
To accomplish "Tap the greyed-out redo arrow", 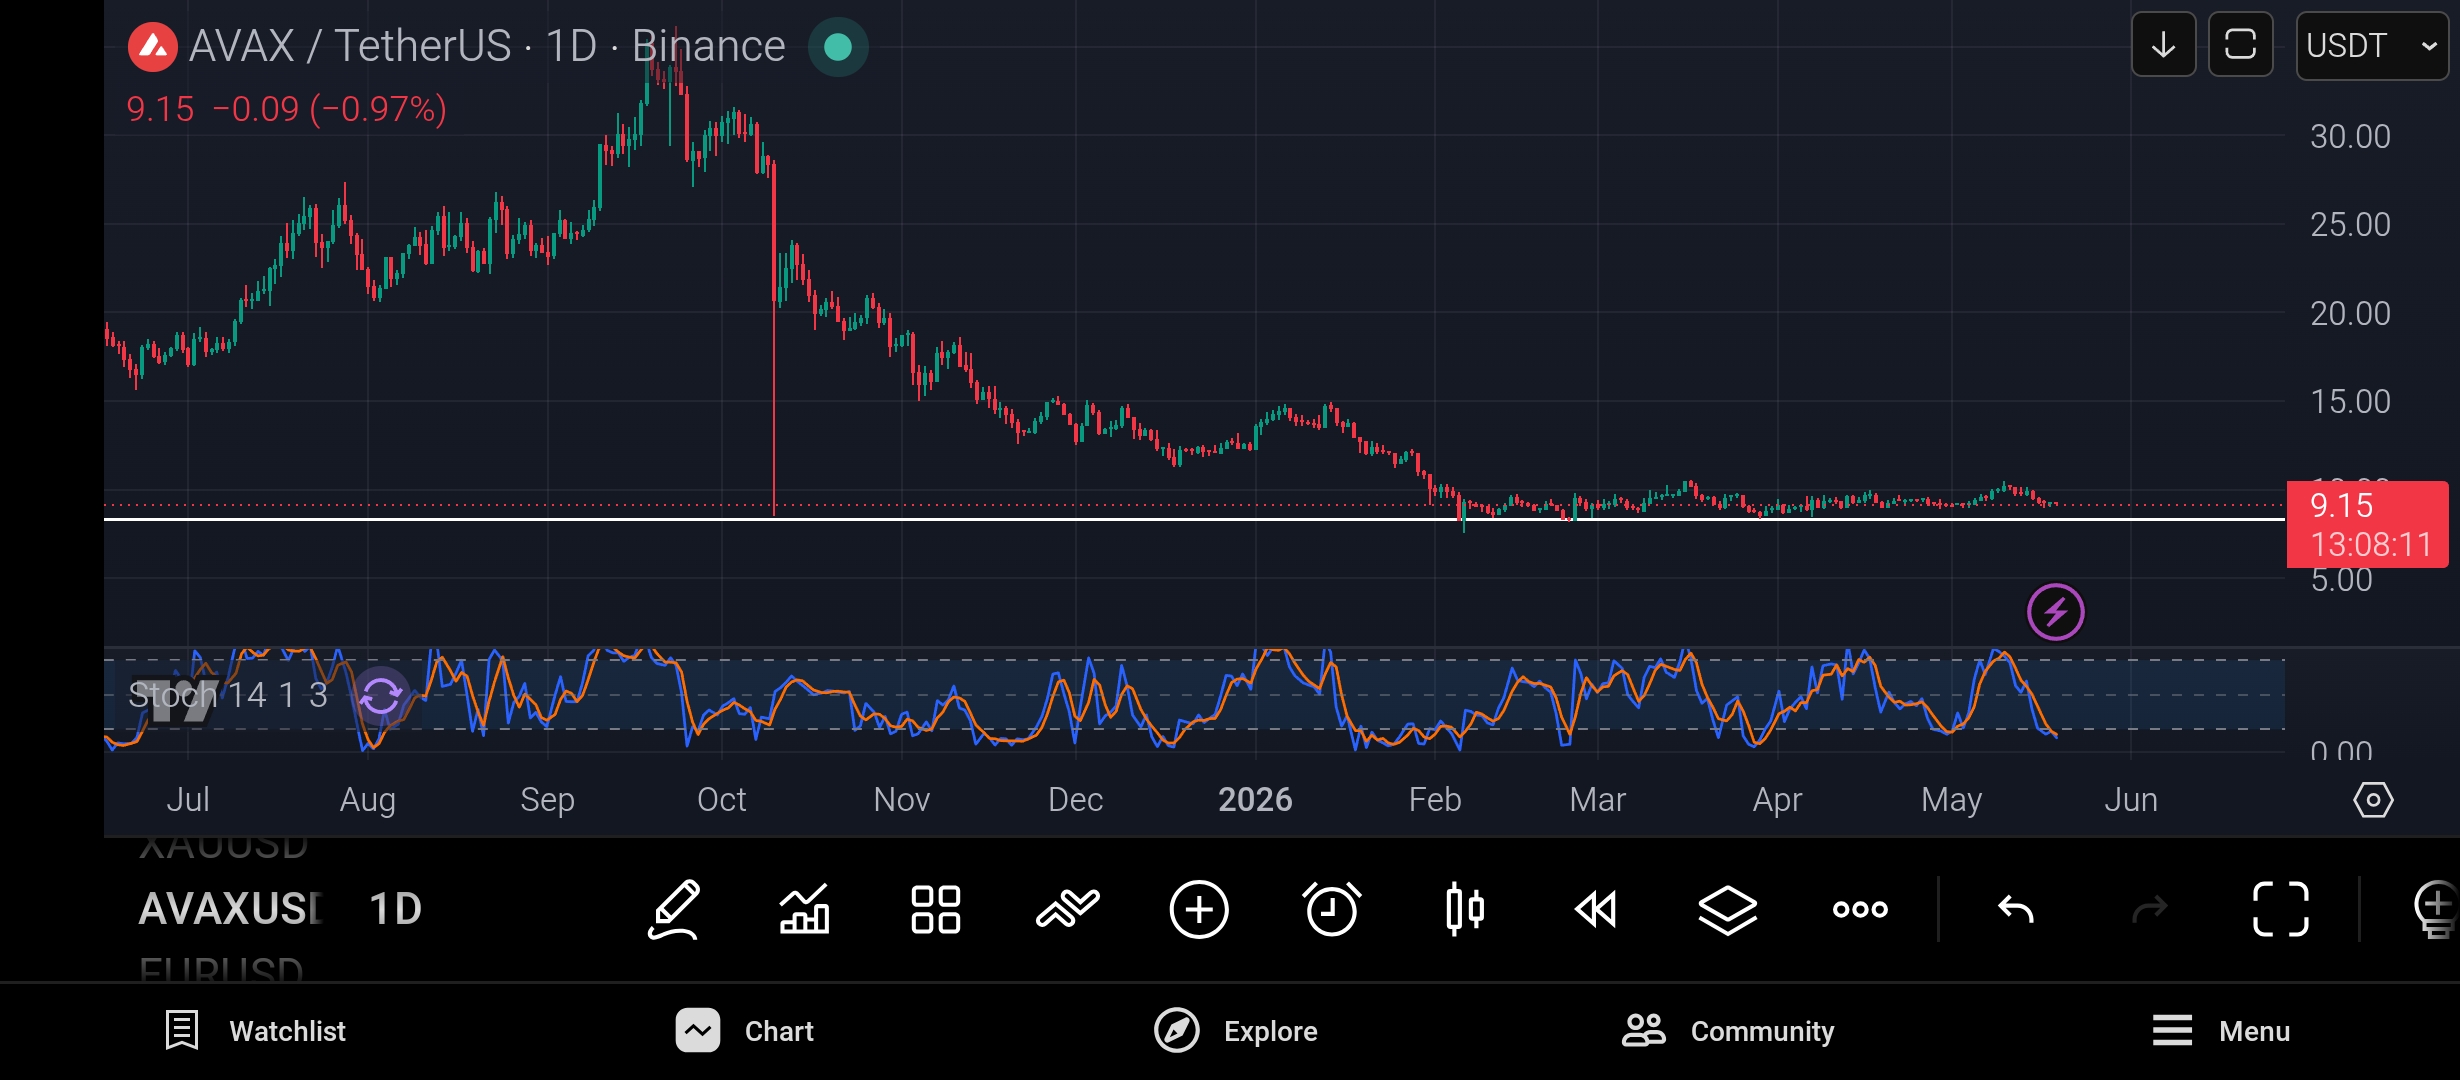I will click(2150, 909).
